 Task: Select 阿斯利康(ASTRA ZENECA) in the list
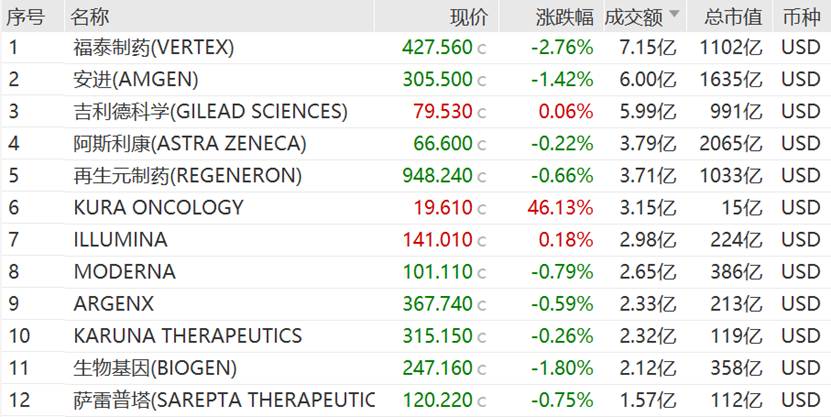[189, 143]
